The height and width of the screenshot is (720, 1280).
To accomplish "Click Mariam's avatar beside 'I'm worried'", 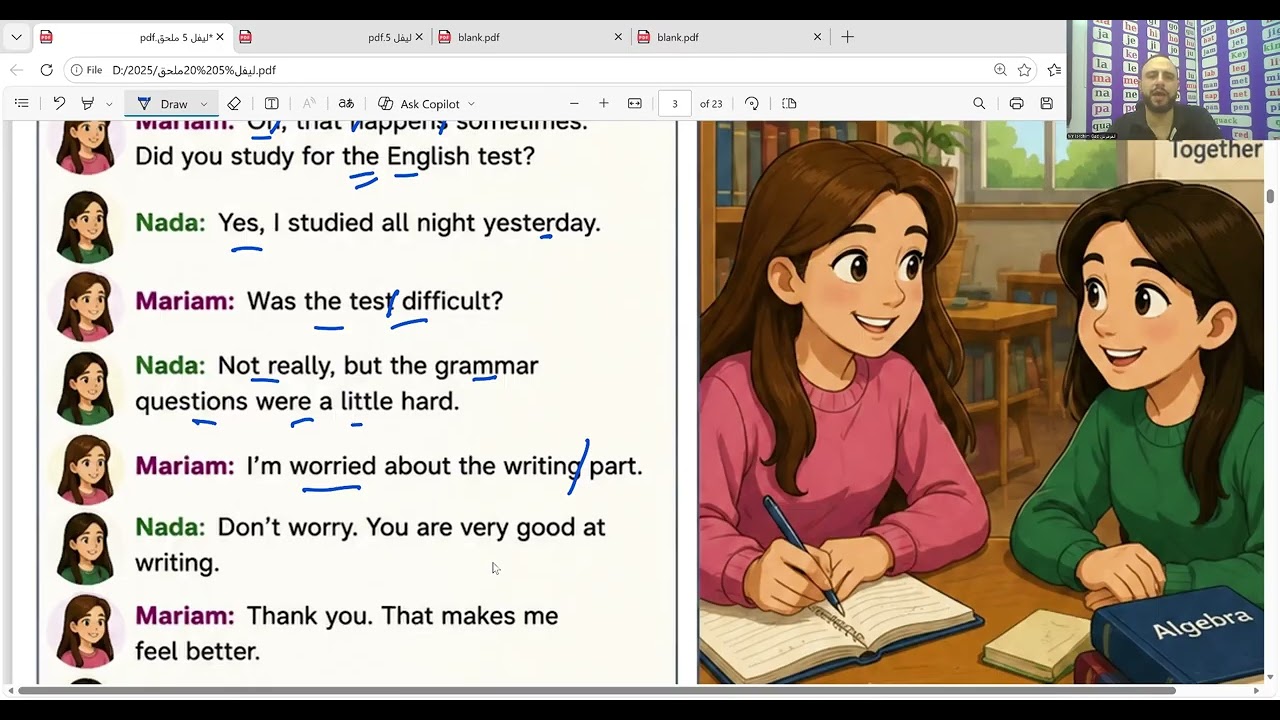I will tap(85, 469).
